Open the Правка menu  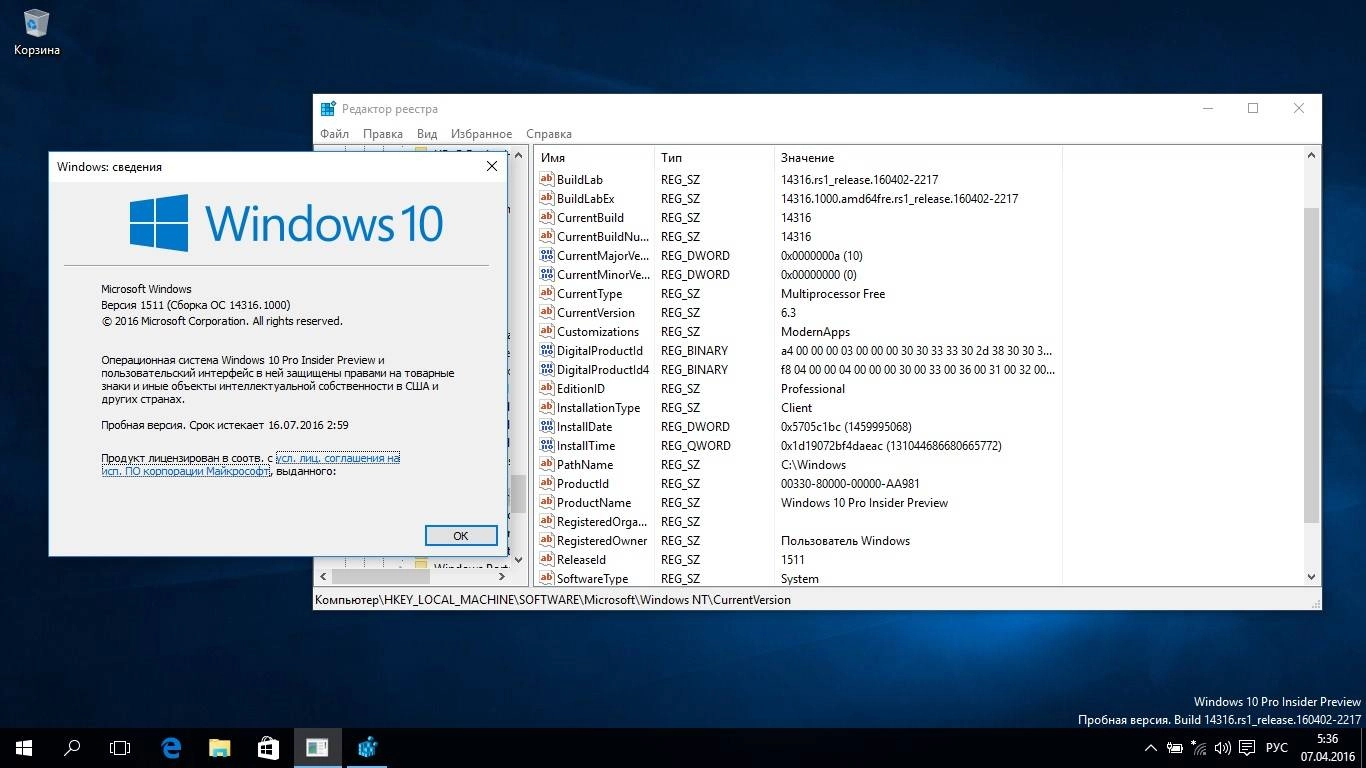tap(383, 133)
